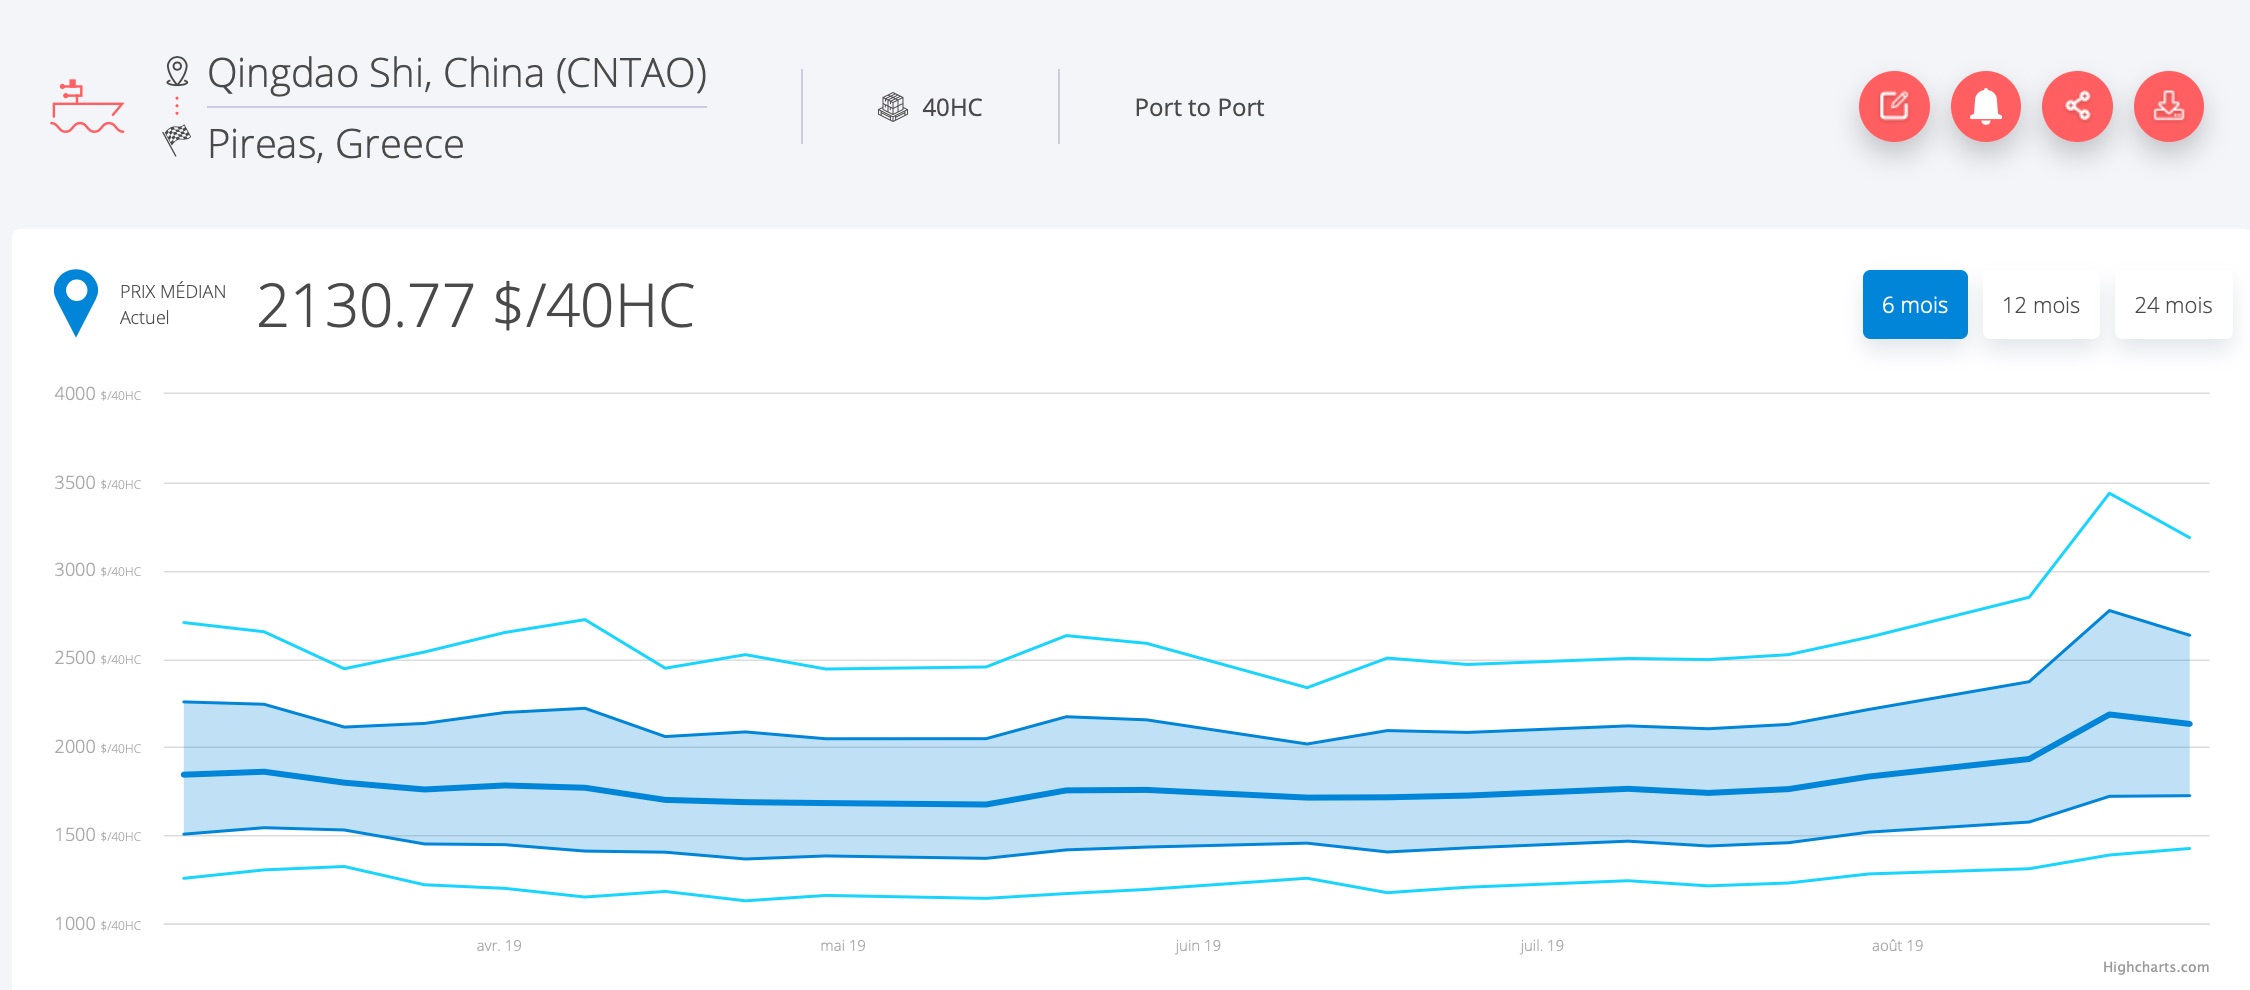Click the 4000 $/40HC axis label
Viewport: 2250px width, 990px height.
pos(97,394)
